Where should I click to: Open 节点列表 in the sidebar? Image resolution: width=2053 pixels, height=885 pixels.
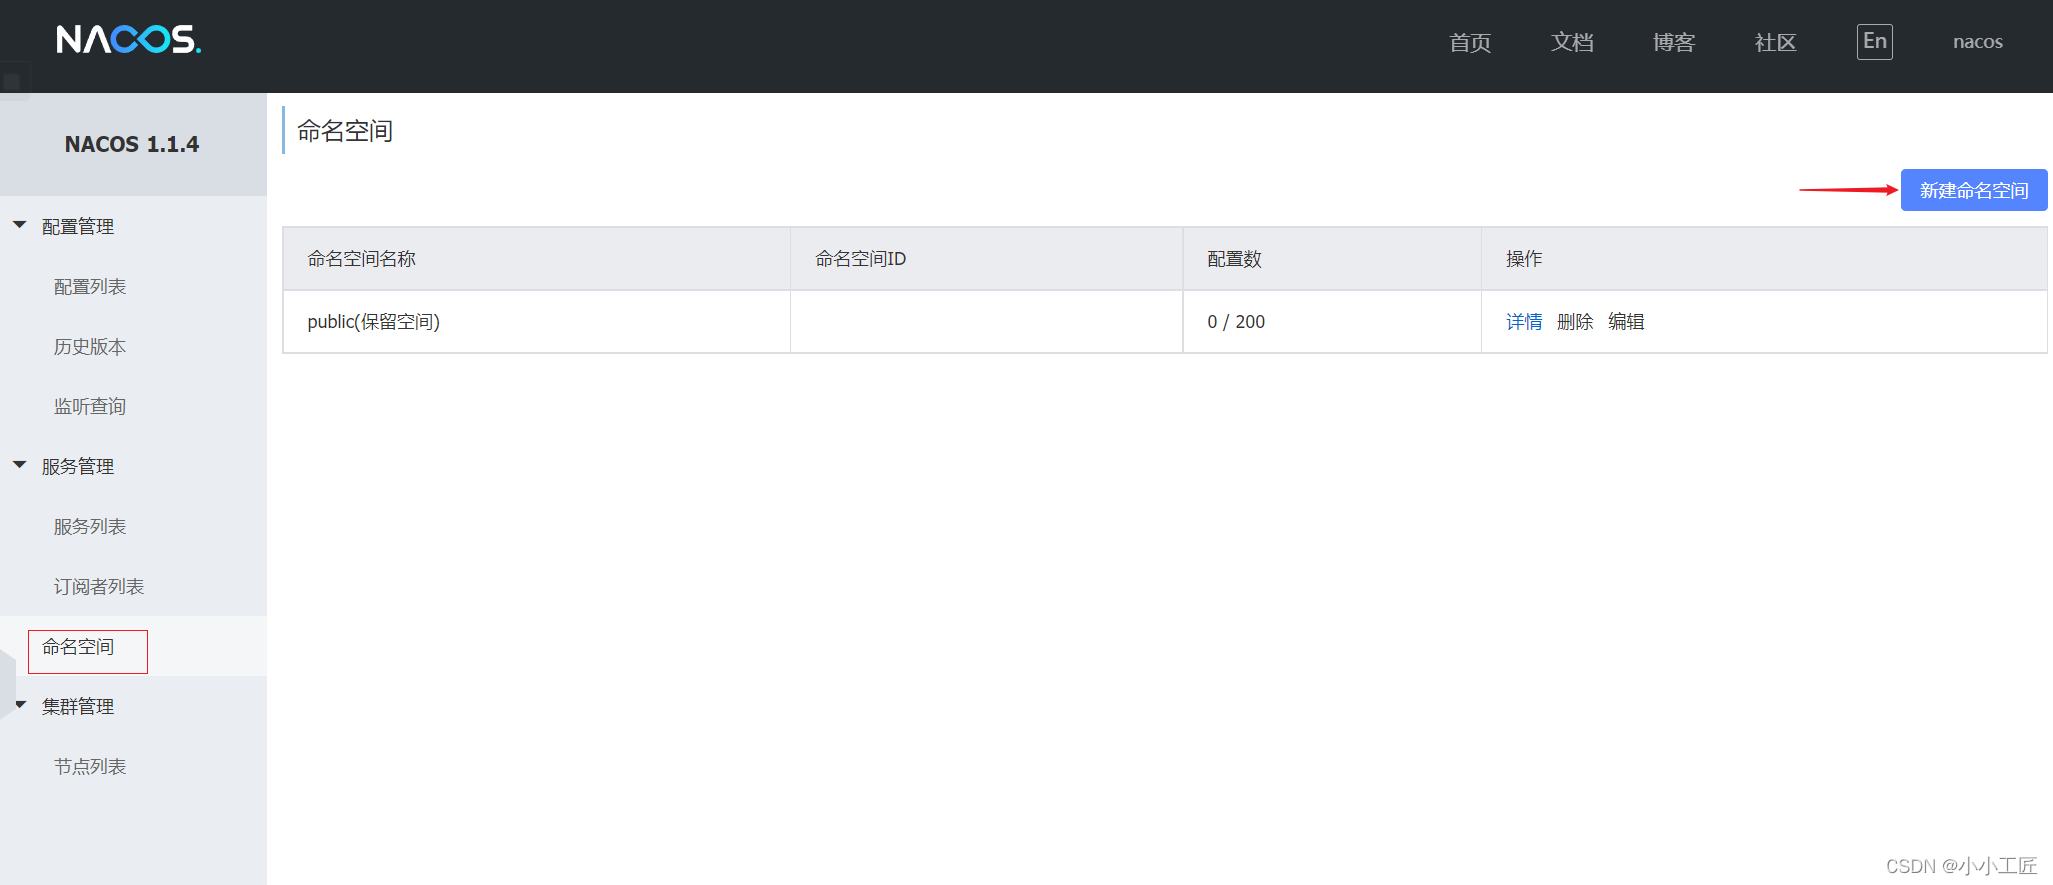click(90, 767)
